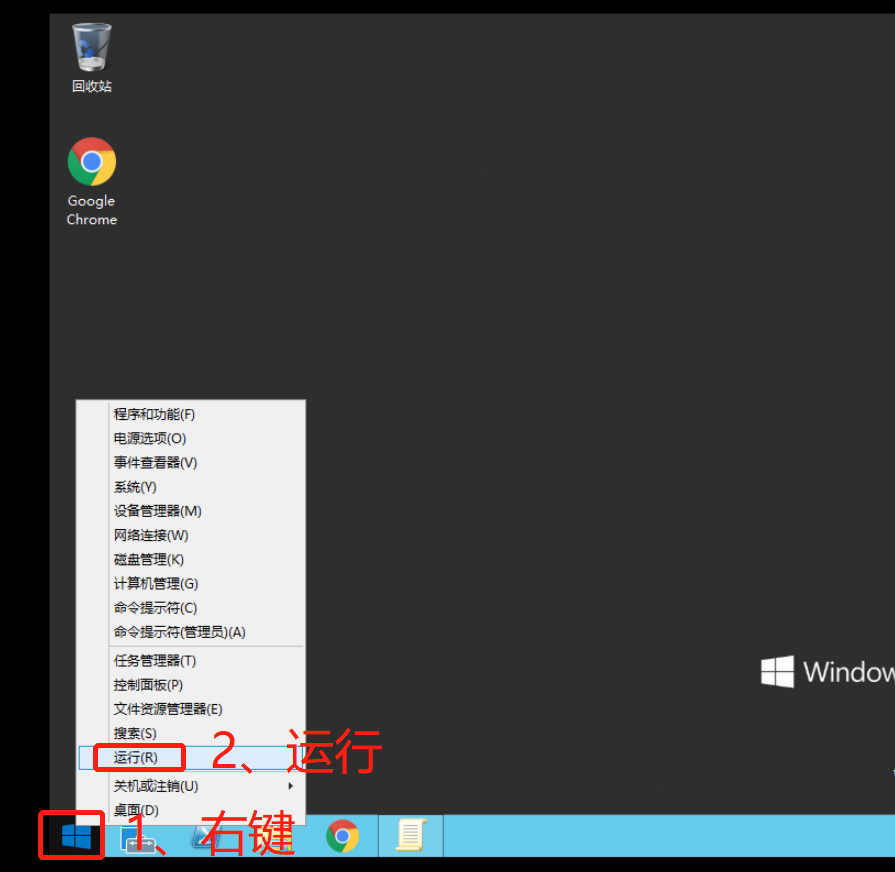Open 事件查看器(V) from the menu
This screenshot has width=895, height=872.
[x=155, y=462]
